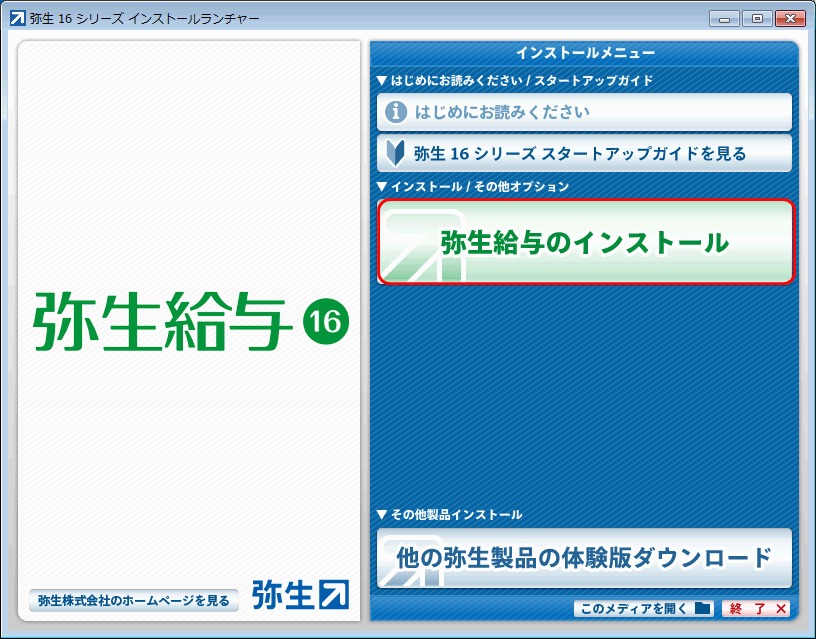This screenshot has height=639, width=816.
Task: Open 弥生 16 シリーズ スタートアップガイドを見る
Action: tap(584, 154)
